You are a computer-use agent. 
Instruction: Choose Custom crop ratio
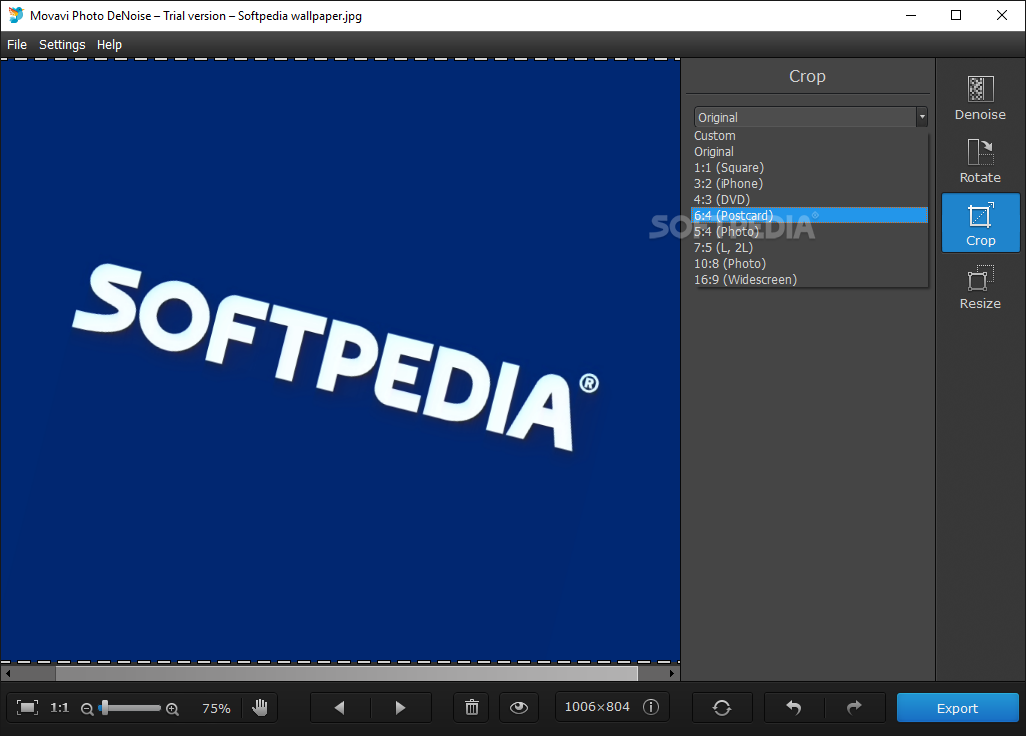pos(809,135)
